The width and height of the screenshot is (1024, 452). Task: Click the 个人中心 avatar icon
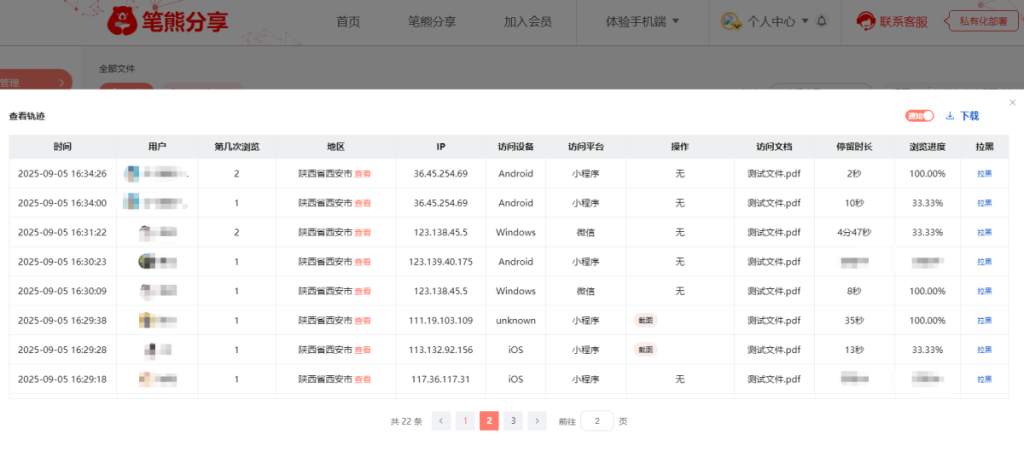click(731, 22)
